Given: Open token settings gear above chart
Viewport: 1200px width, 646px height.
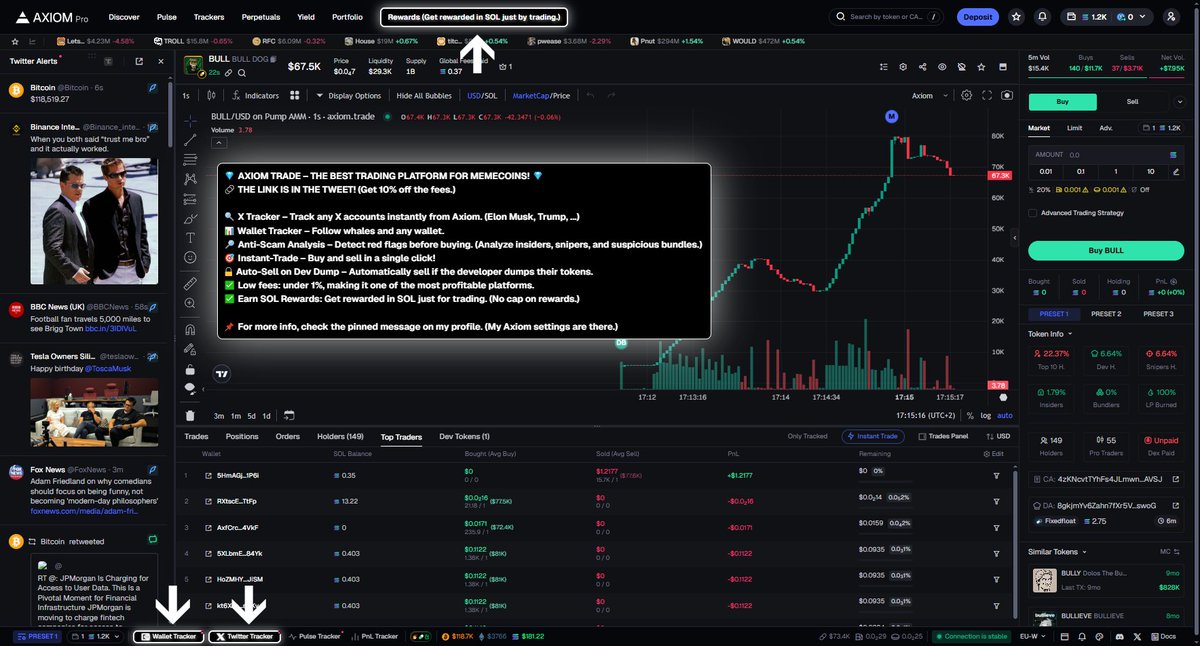Looking at the screenshot, I should click(x=903, y=66).
